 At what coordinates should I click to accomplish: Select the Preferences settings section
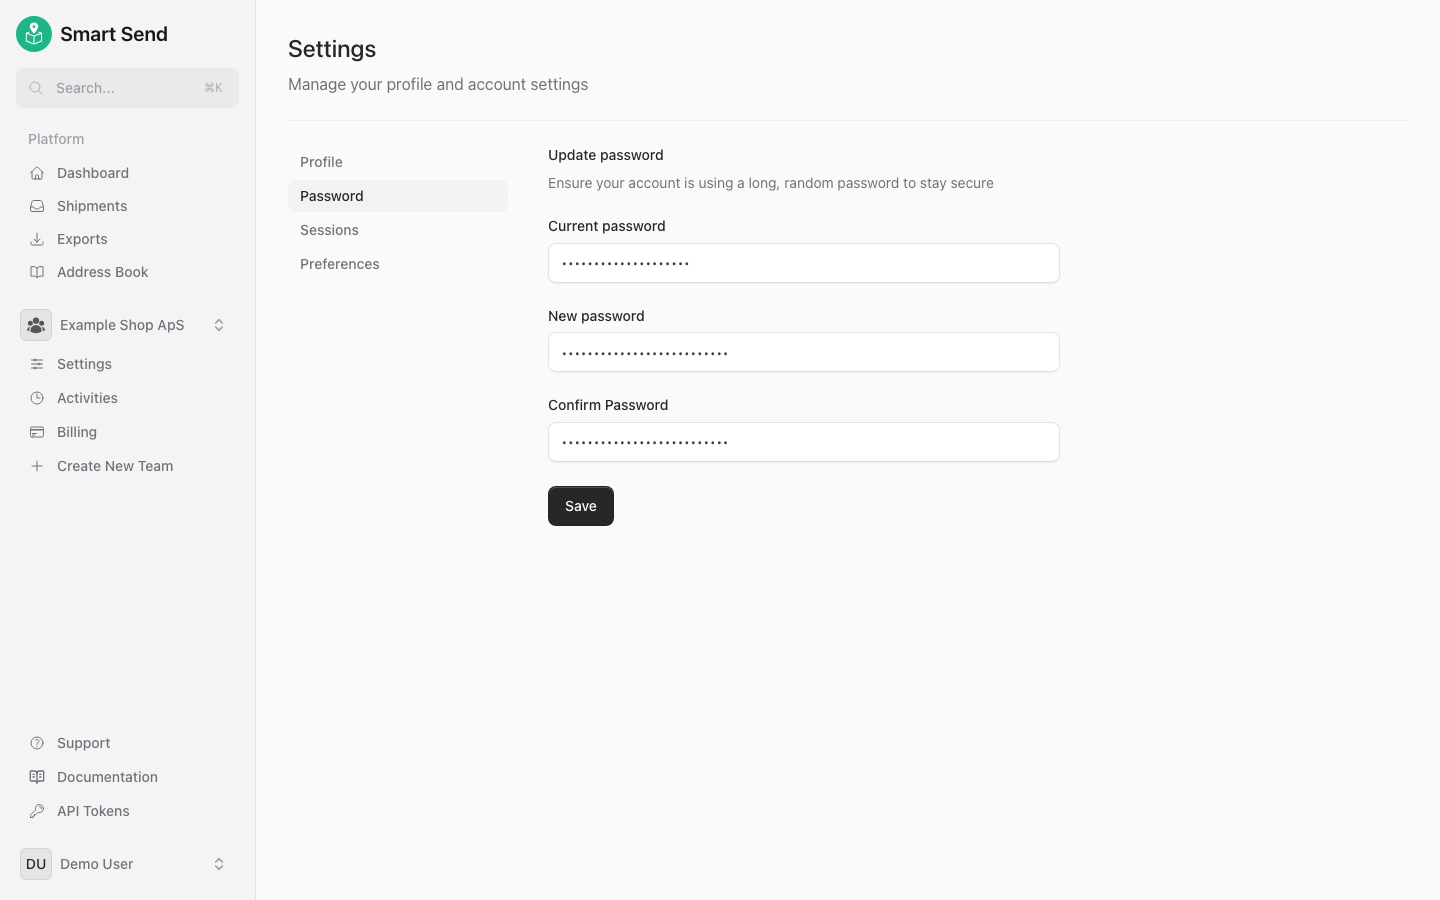tap(339, 263)
